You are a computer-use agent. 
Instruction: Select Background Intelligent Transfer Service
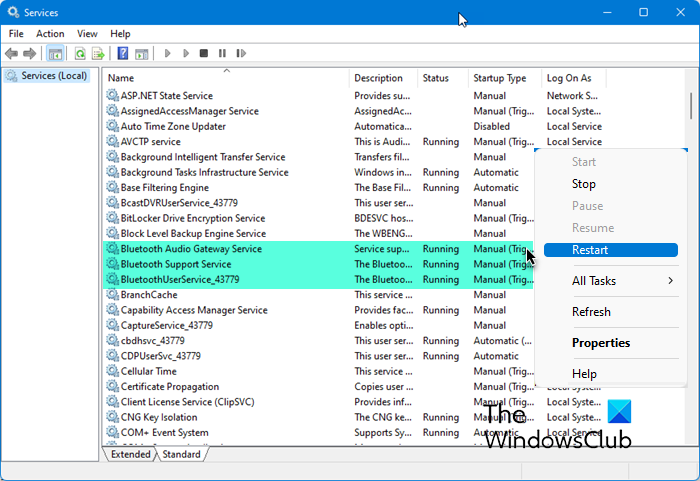click(203, 157)
